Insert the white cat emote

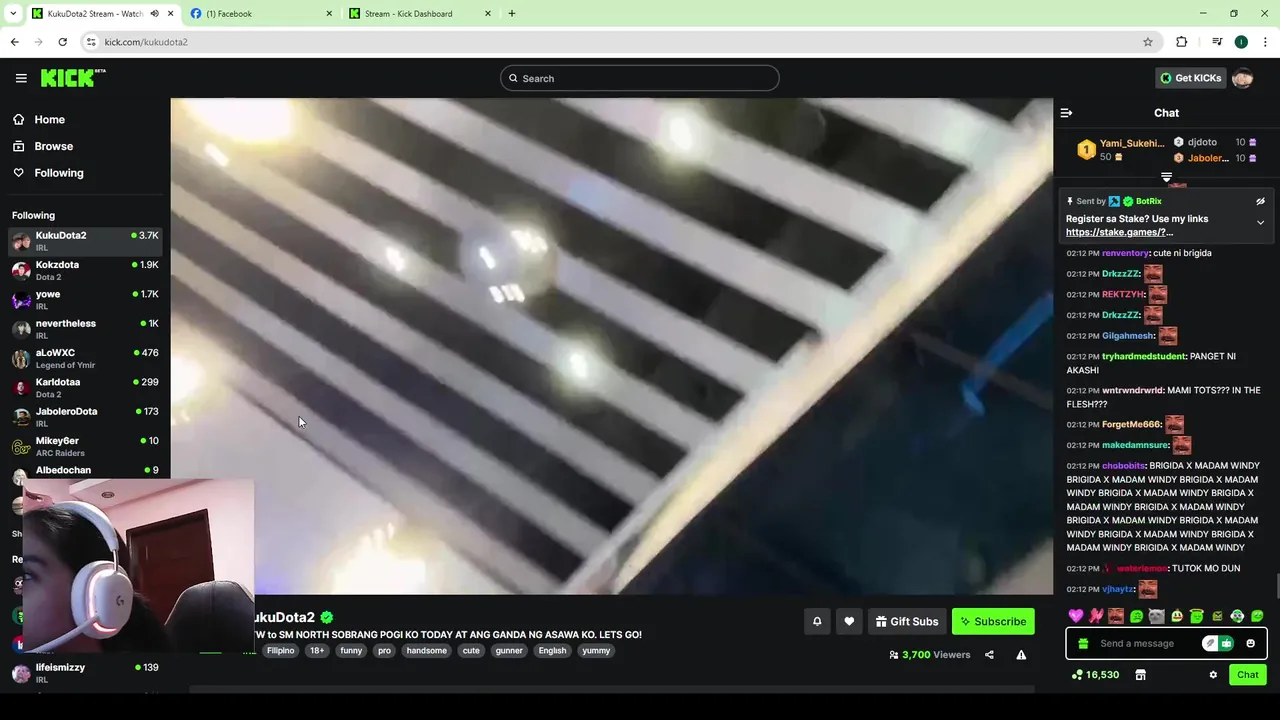click(1156, 616)
